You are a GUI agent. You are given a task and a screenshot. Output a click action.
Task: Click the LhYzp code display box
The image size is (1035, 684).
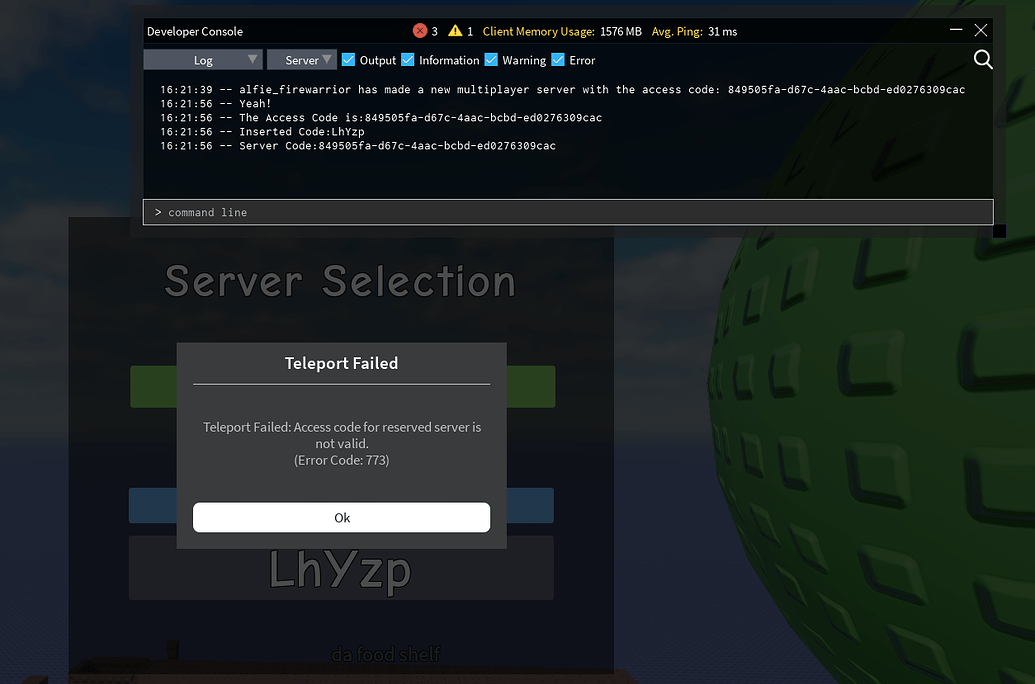(341, 570)
